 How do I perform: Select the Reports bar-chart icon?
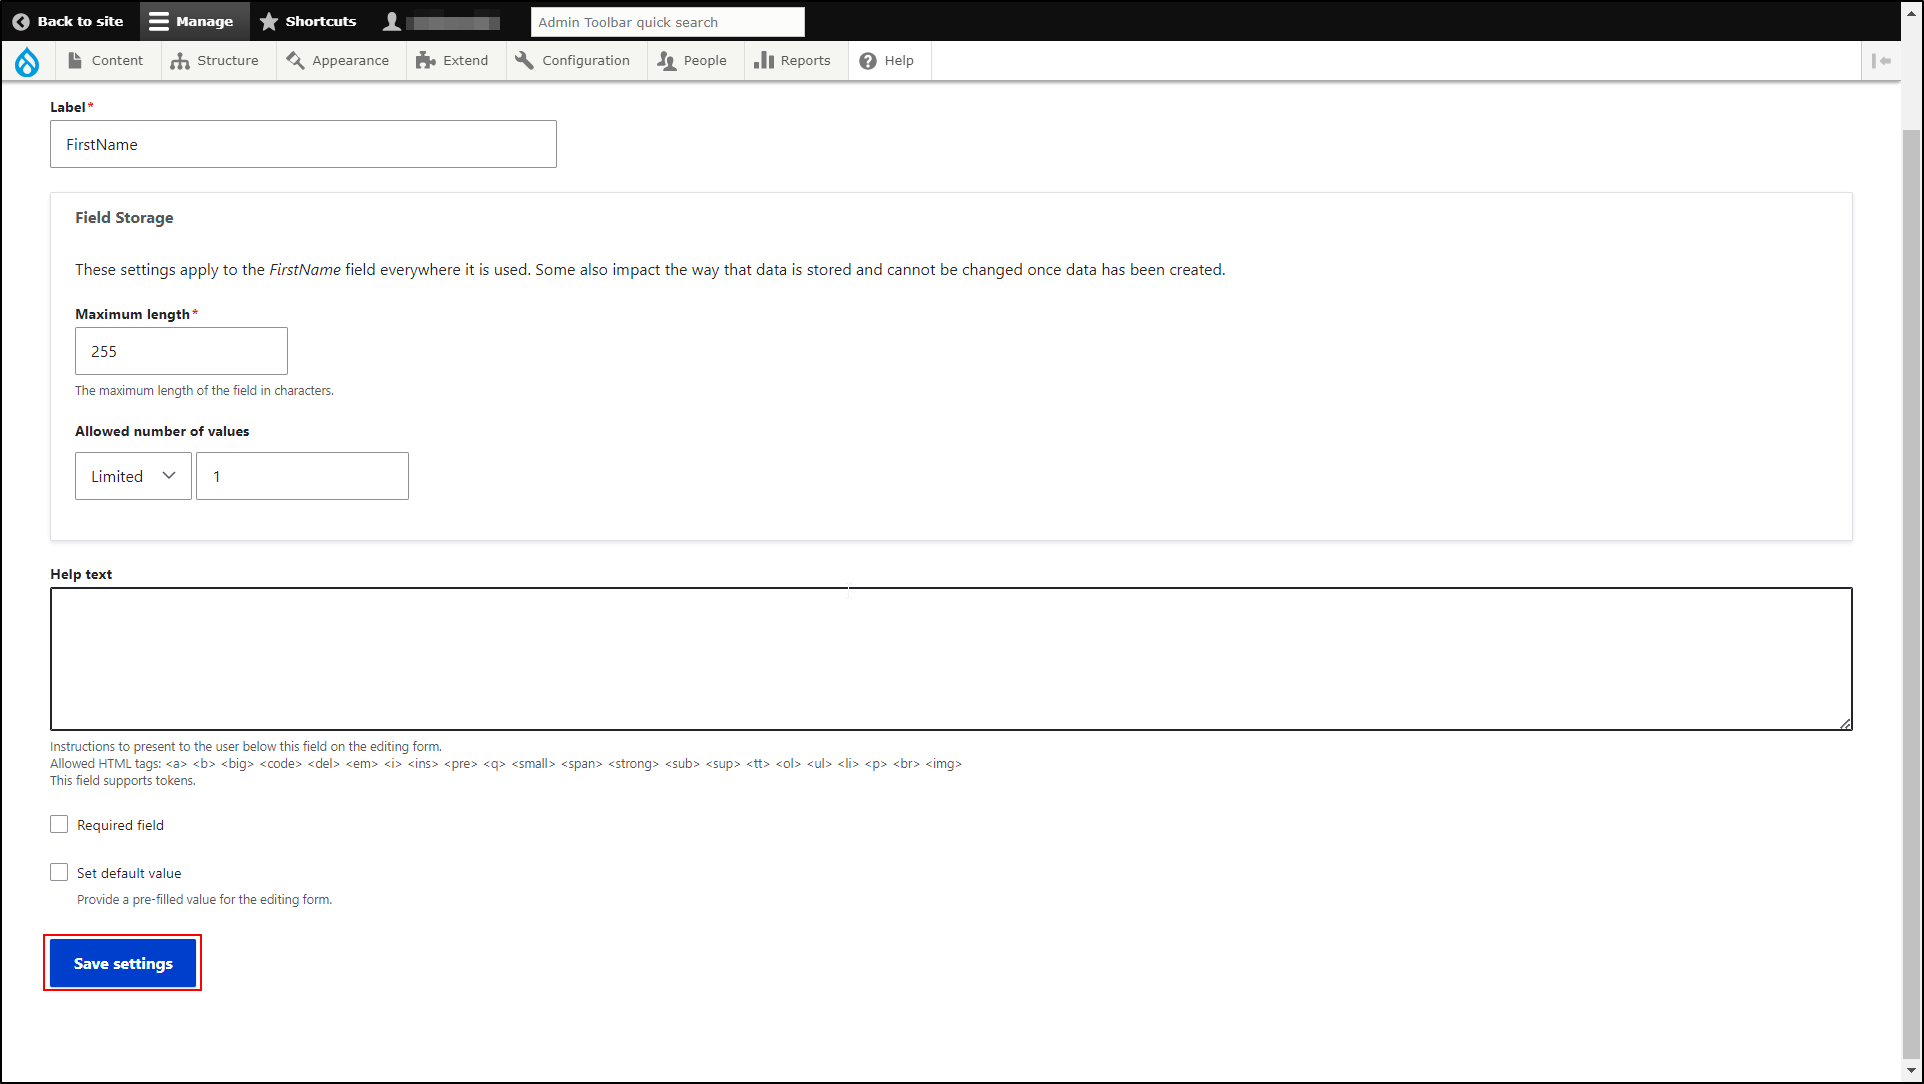(764, 60)
